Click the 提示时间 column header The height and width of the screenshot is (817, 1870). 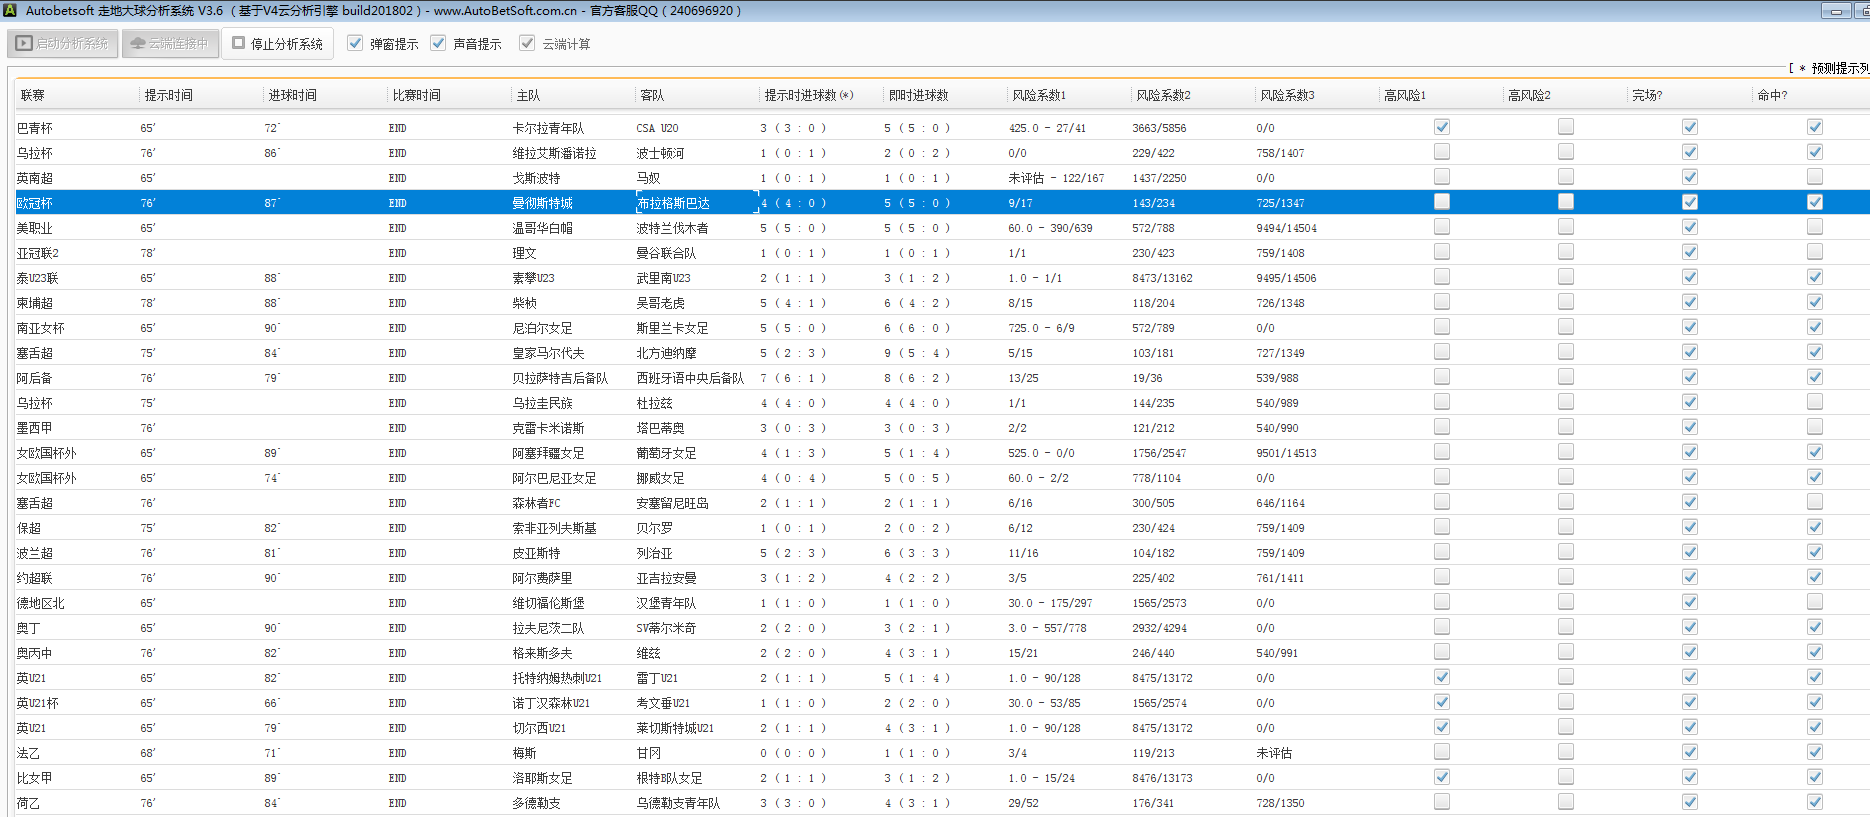(168, 95)
